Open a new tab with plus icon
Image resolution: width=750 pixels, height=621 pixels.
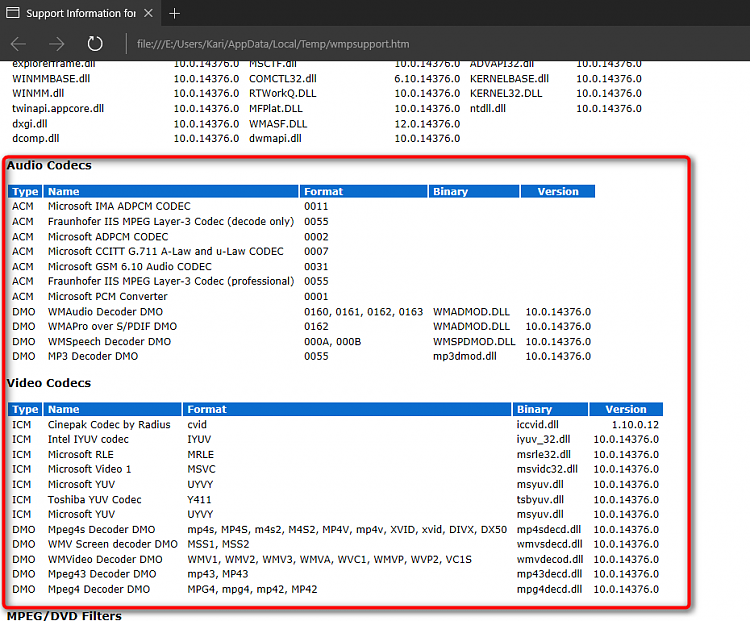175,13
